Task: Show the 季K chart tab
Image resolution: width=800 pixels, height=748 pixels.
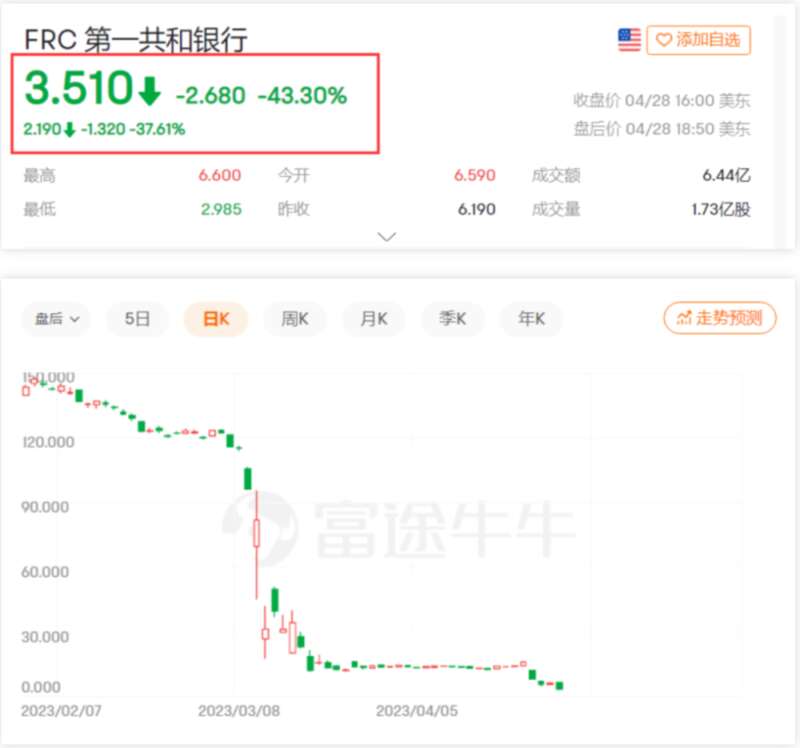Action: coord(453,319)
